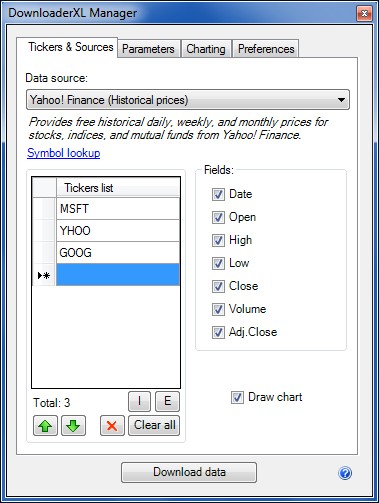Open the Symbol lookup link
379x503 pixels.
tap(64, 153)
